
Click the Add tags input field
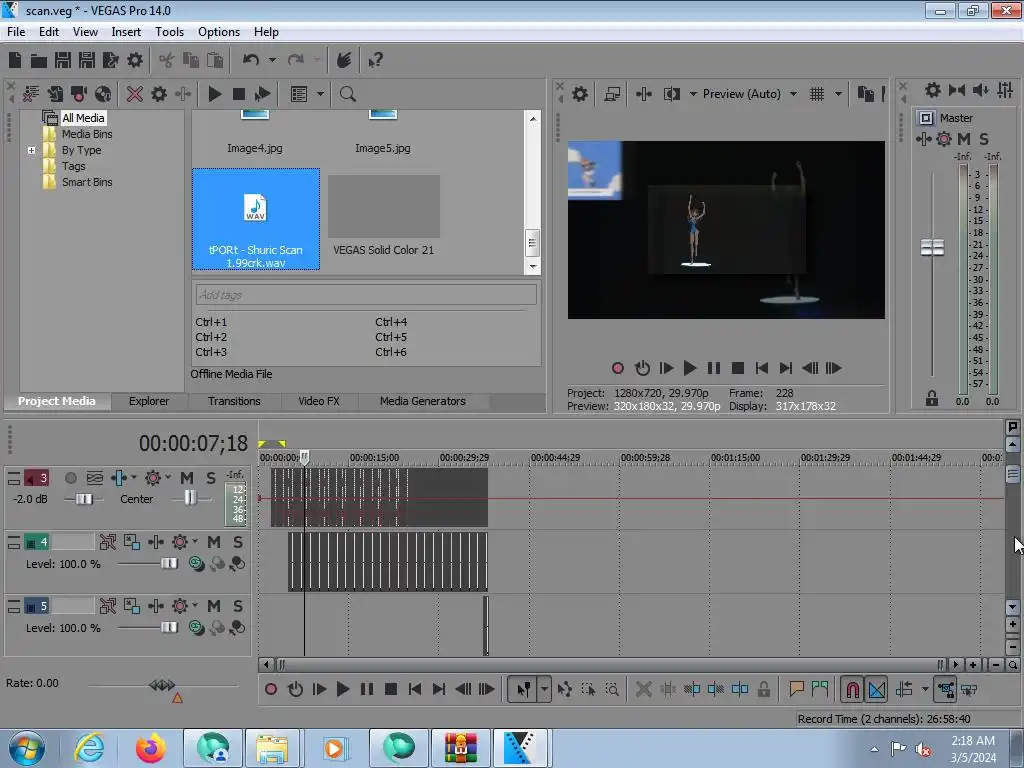point(366,295)
